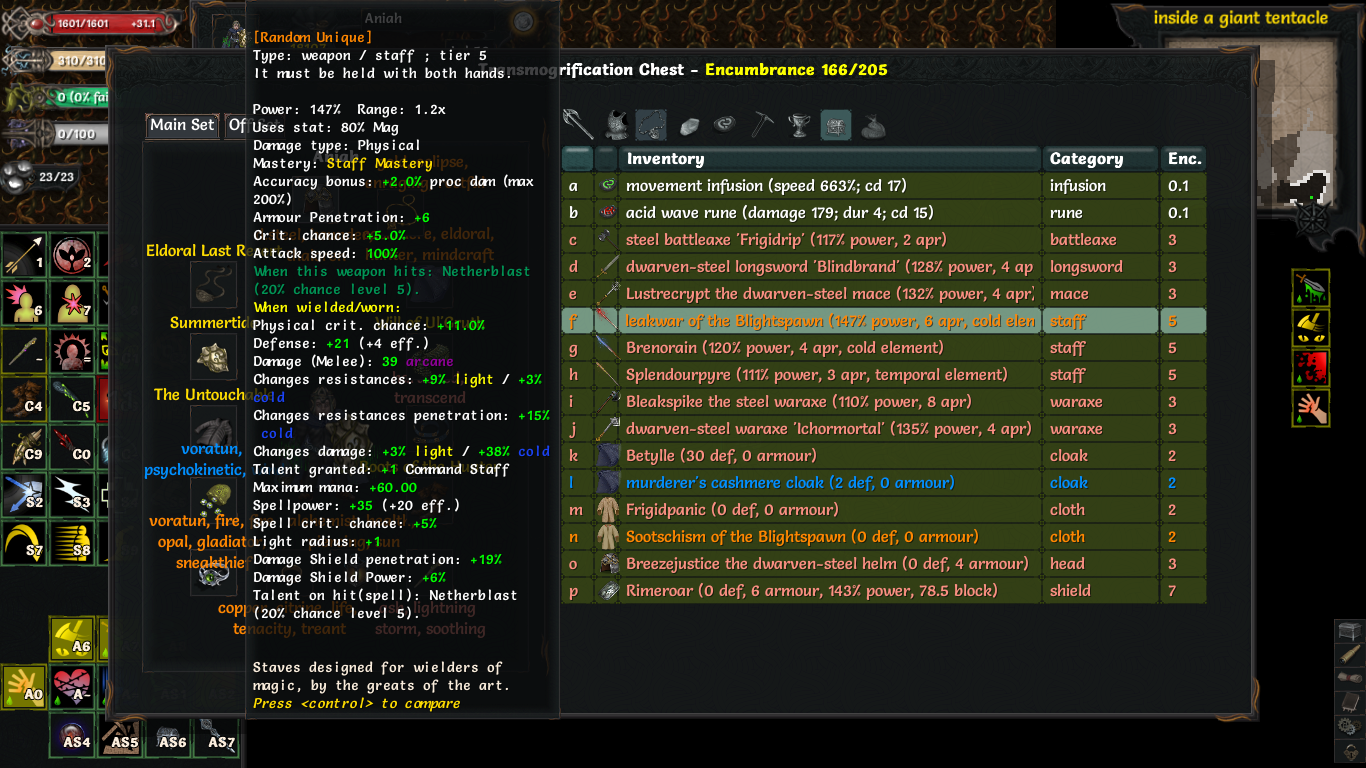The width and height of the screenshot is (1366, 768).
Task: Filter inventory by gems icon
Action: pos(689,124)
